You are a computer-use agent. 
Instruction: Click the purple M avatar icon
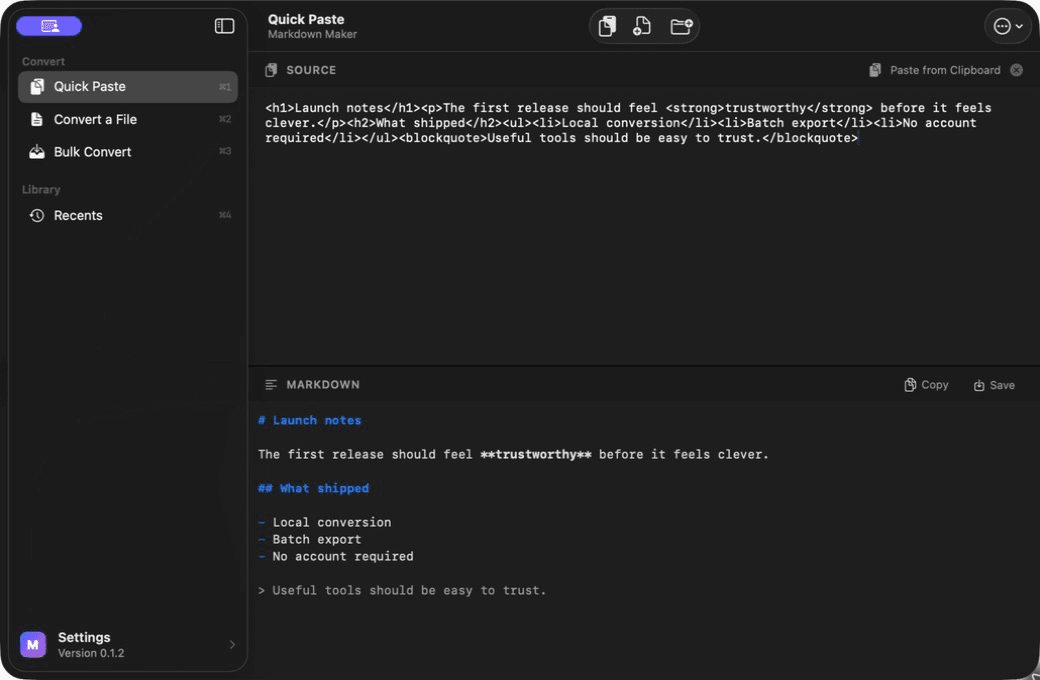[32, 645]
